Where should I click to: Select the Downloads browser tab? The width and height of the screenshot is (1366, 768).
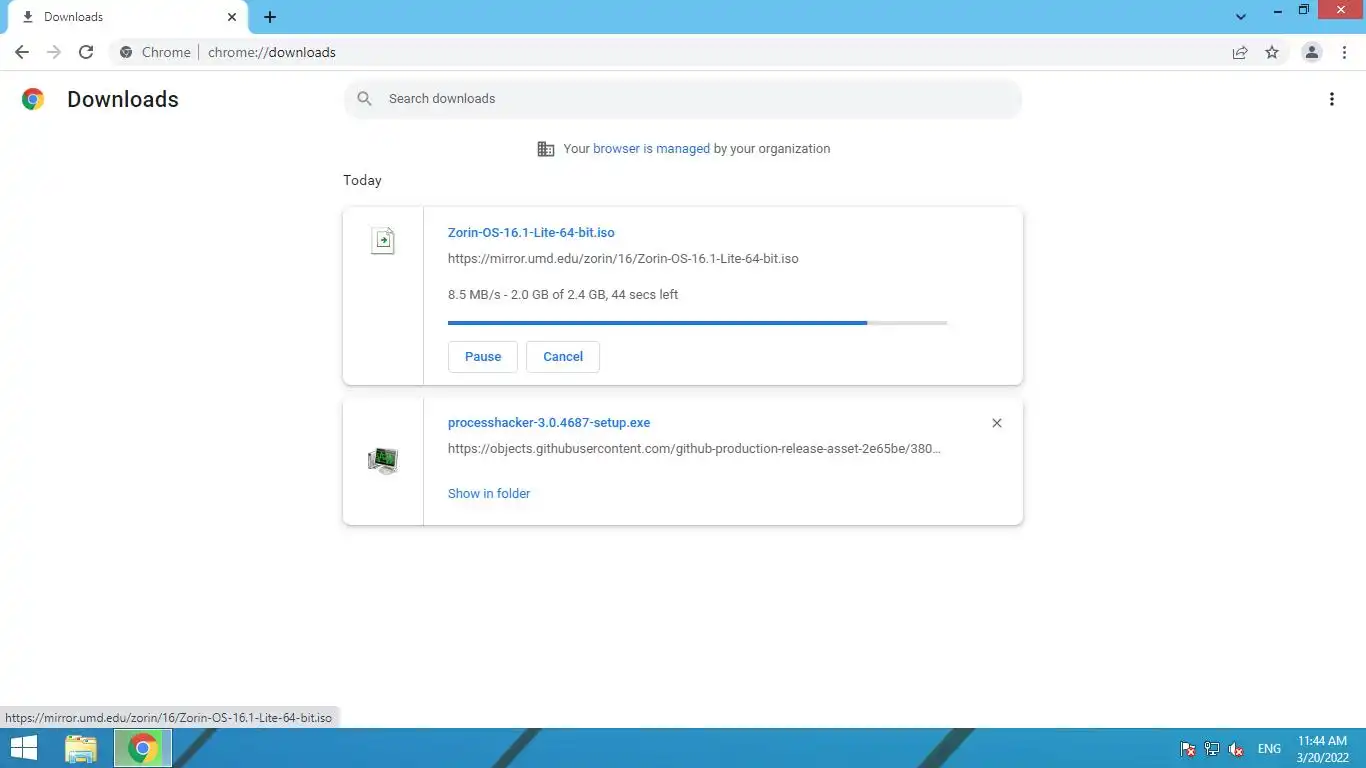click(127, 17)
